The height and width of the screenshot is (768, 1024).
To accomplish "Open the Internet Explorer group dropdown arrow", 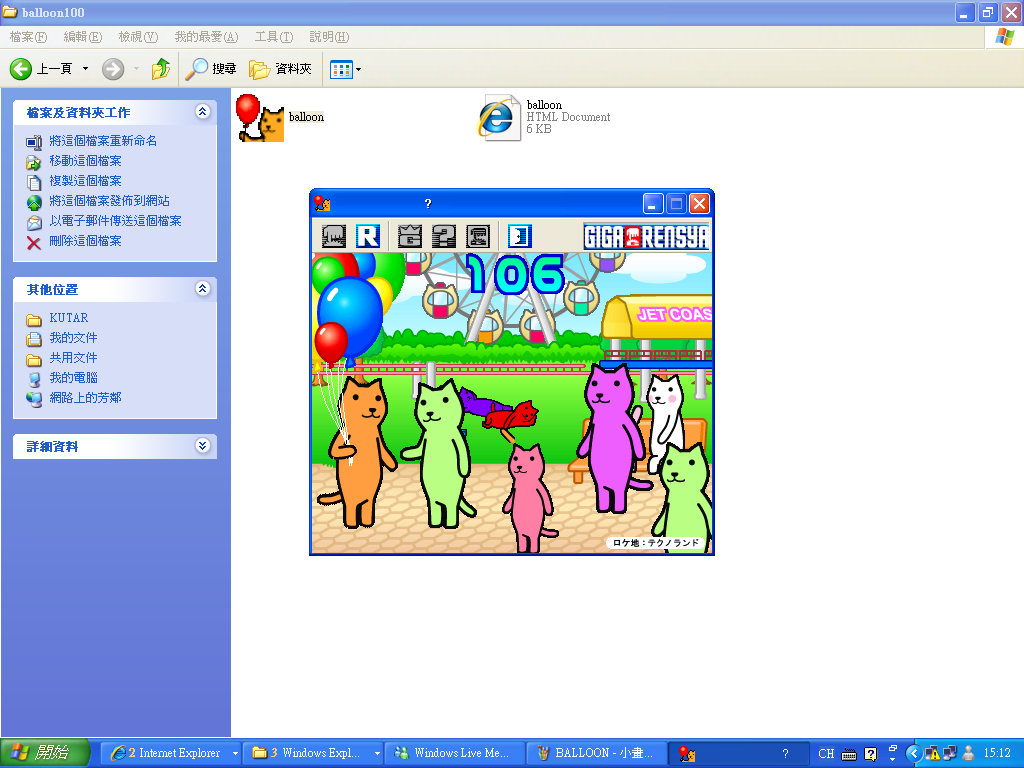I will [x=236, y=754].
